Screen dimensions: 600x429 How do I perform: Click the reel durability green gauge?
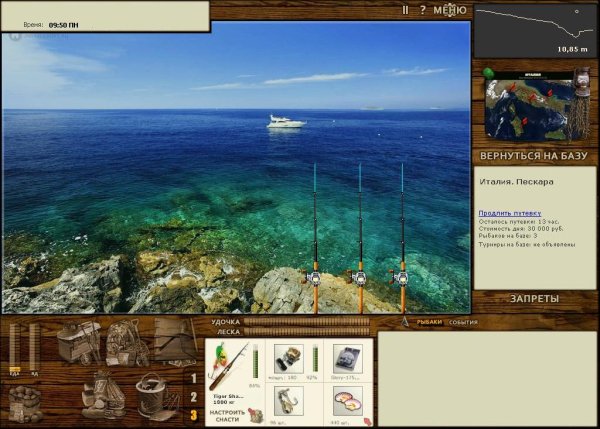[315, 358]
